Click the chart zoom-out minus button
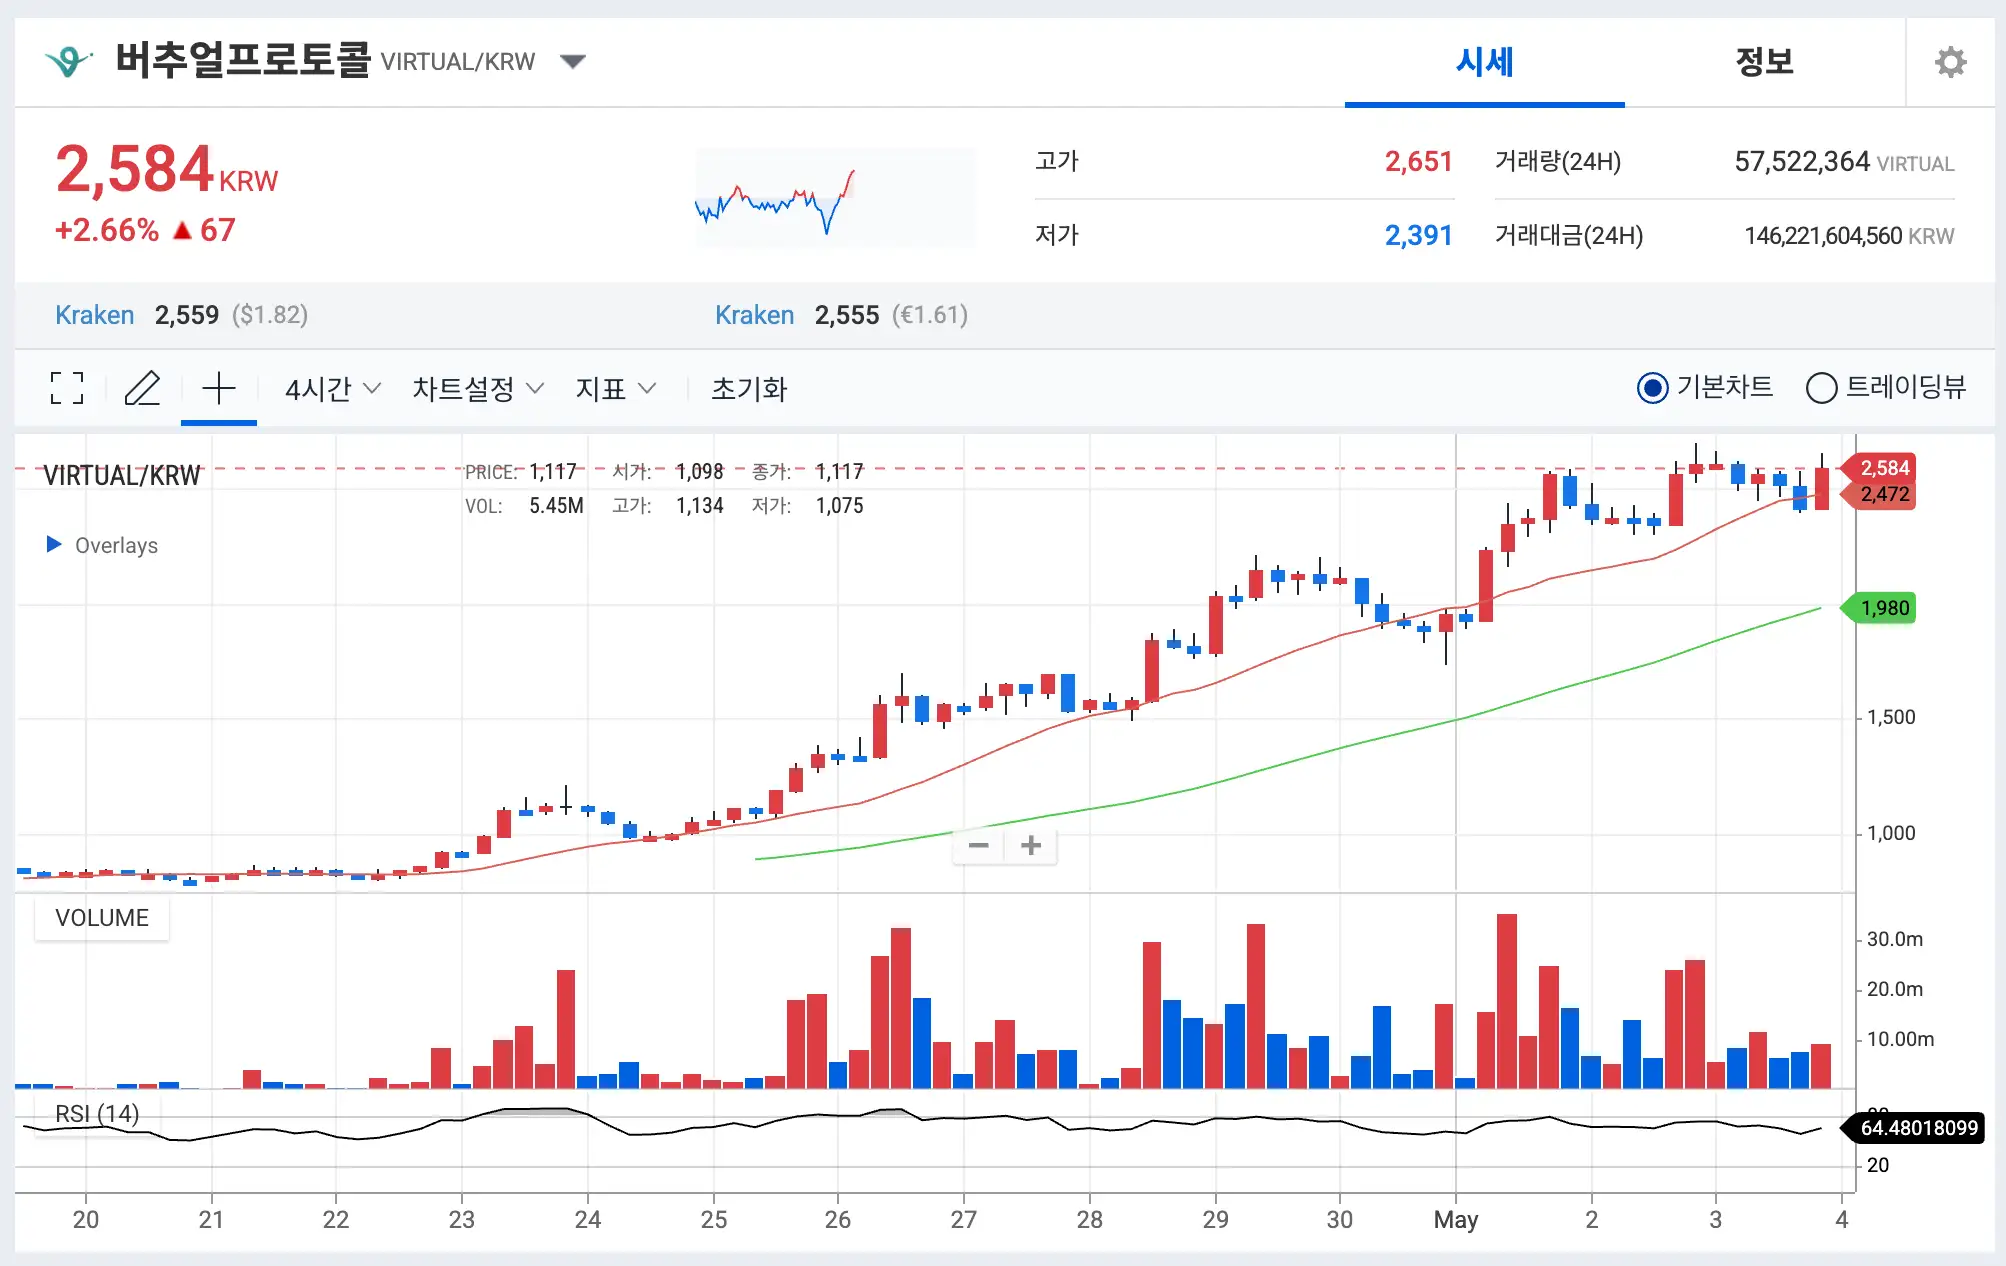 point(978,846)
